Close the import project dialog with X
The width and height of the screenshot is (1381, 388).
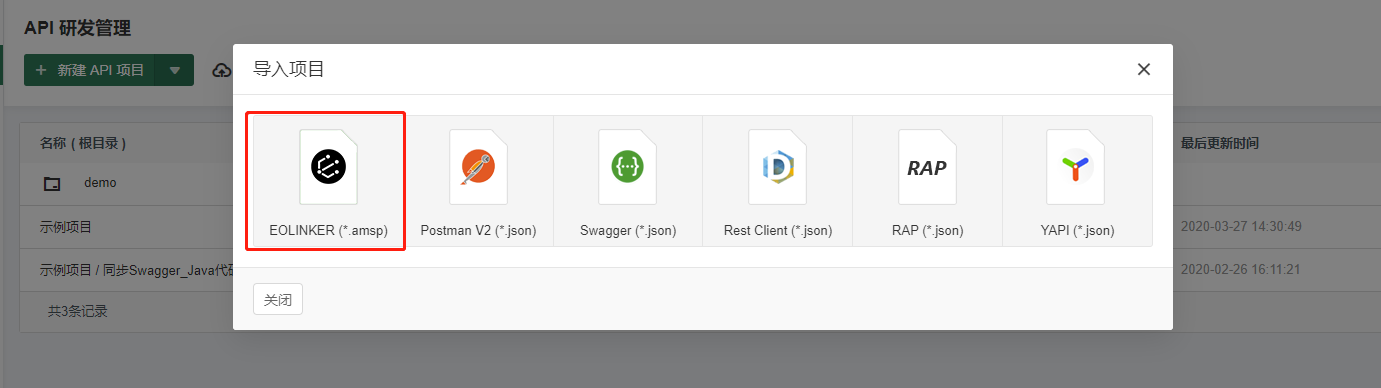coord(1144,69)
